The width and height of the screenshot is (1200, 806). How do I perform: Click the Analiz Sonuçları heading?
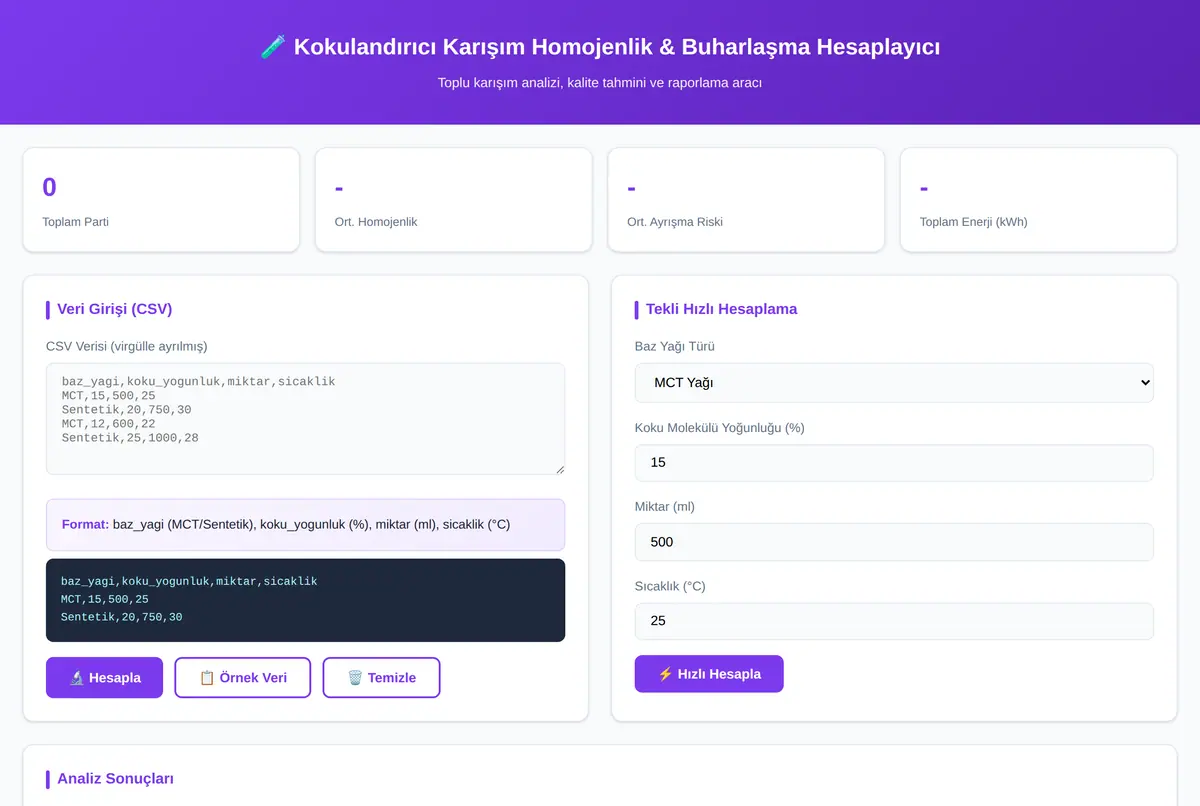[x=115, y=778]
